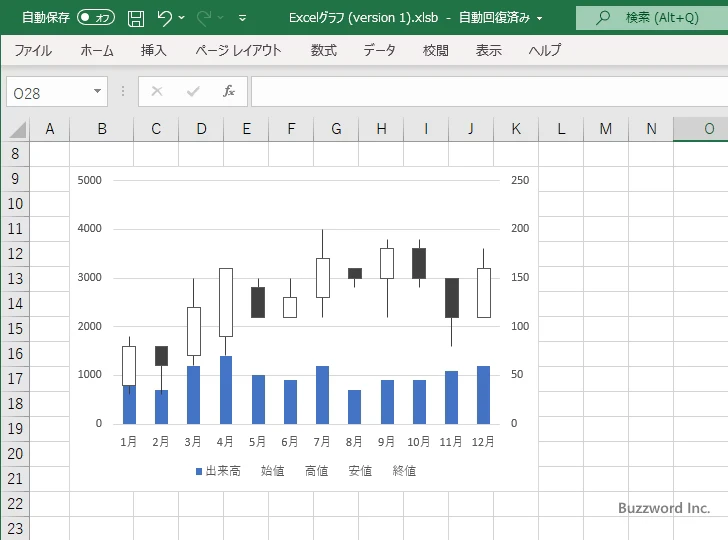This screenshot has height=540, width=728.
Task: Open the ヘルプ tab
Action: [x=545, y=50]
